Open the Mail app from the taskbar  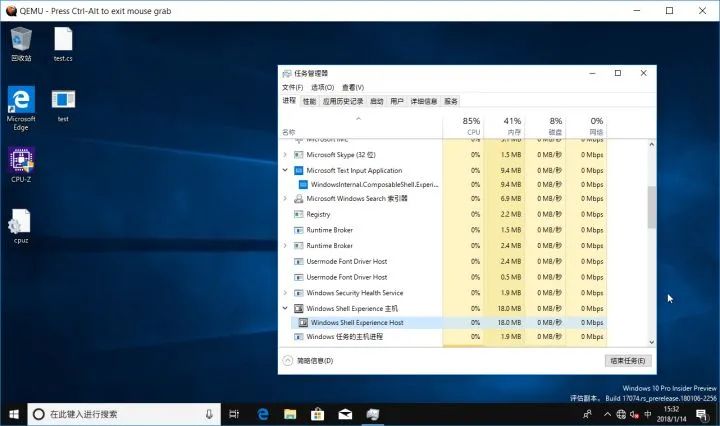point(345,415)
